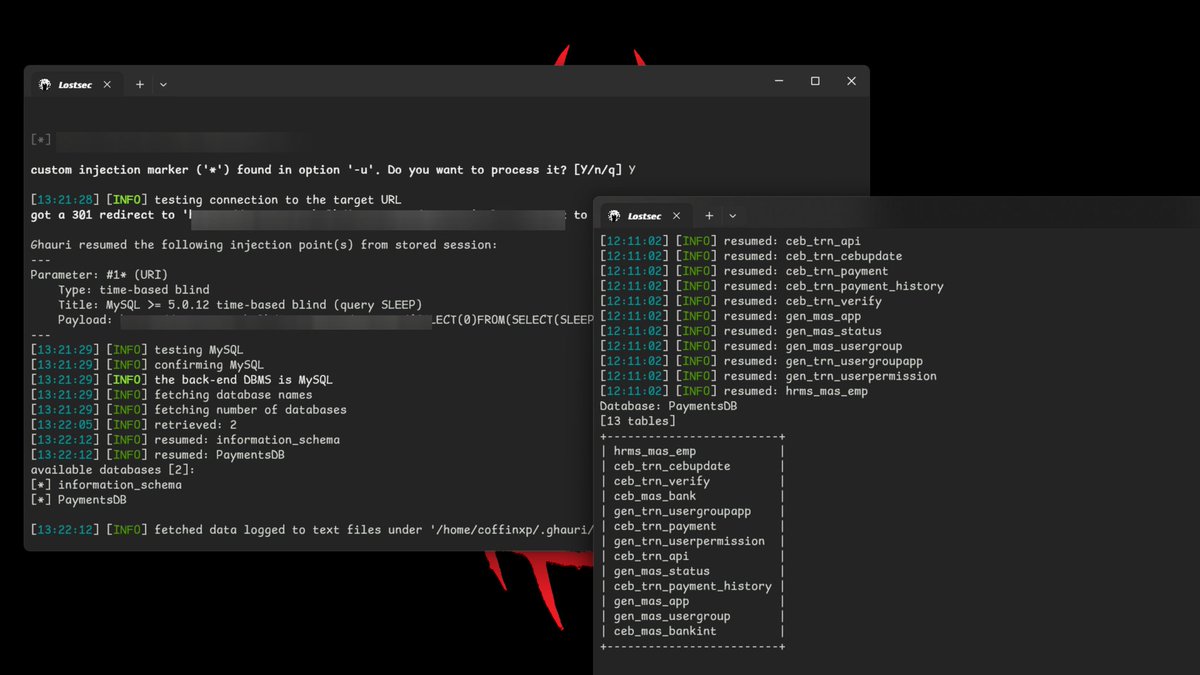Click the 'fetching database names' log line
Screen dimensions: 1200x675
[x=171, y=395]
